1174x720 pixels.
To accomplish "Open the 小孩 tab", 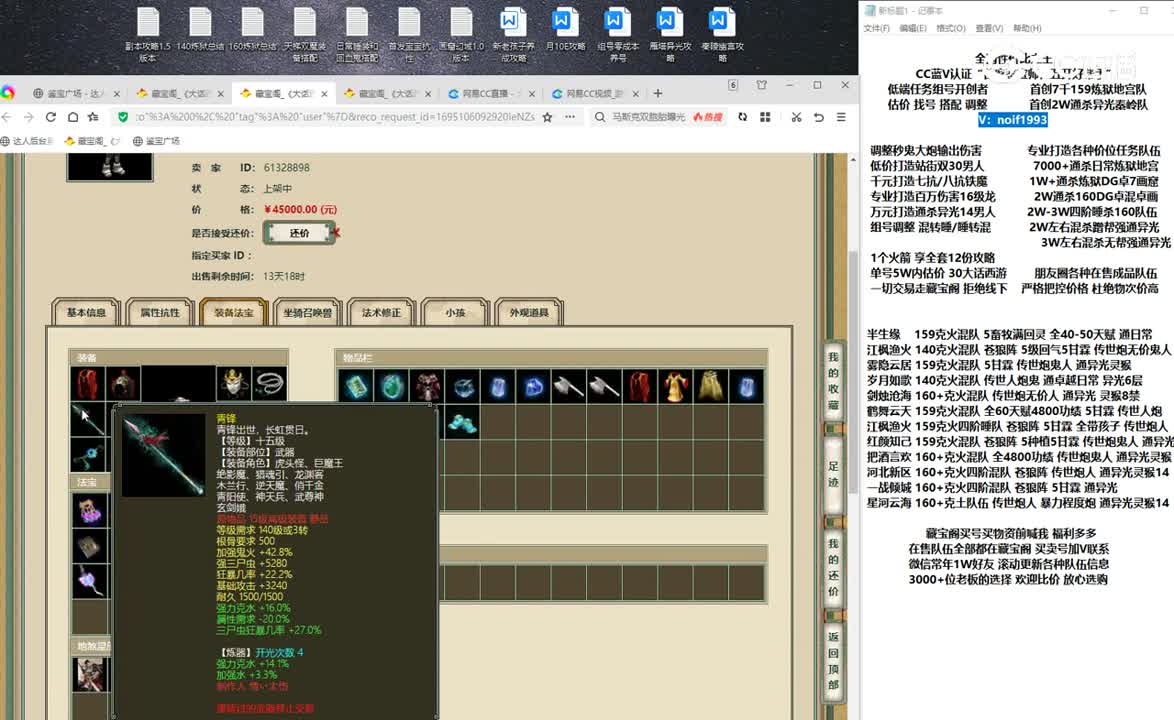I will pyautogui.click(x=455, y=313).
